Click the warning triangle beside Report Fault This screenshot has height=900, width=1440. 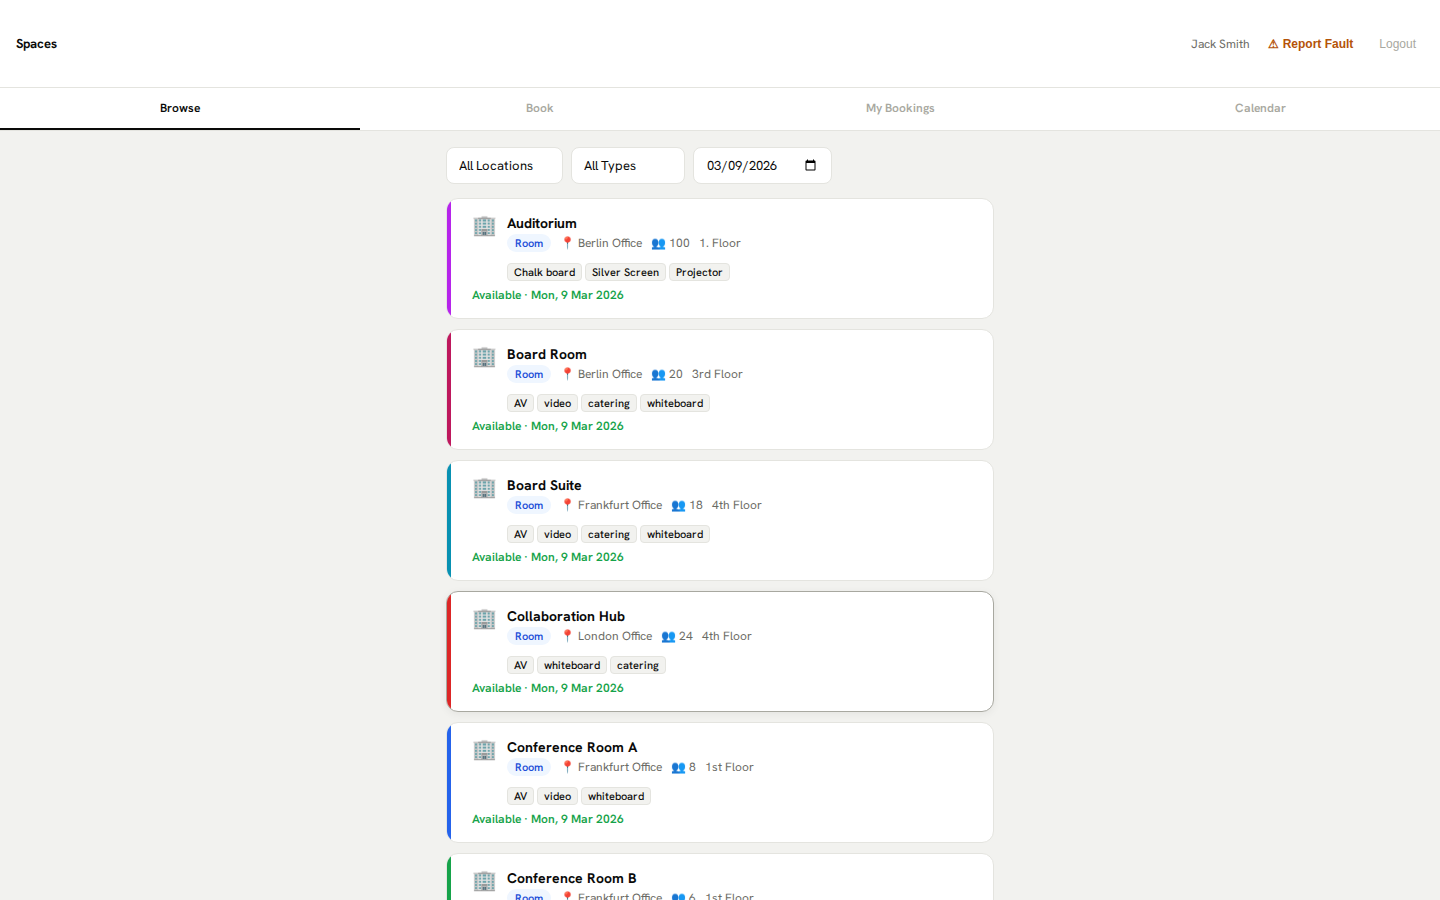(x=1273, y=43)
